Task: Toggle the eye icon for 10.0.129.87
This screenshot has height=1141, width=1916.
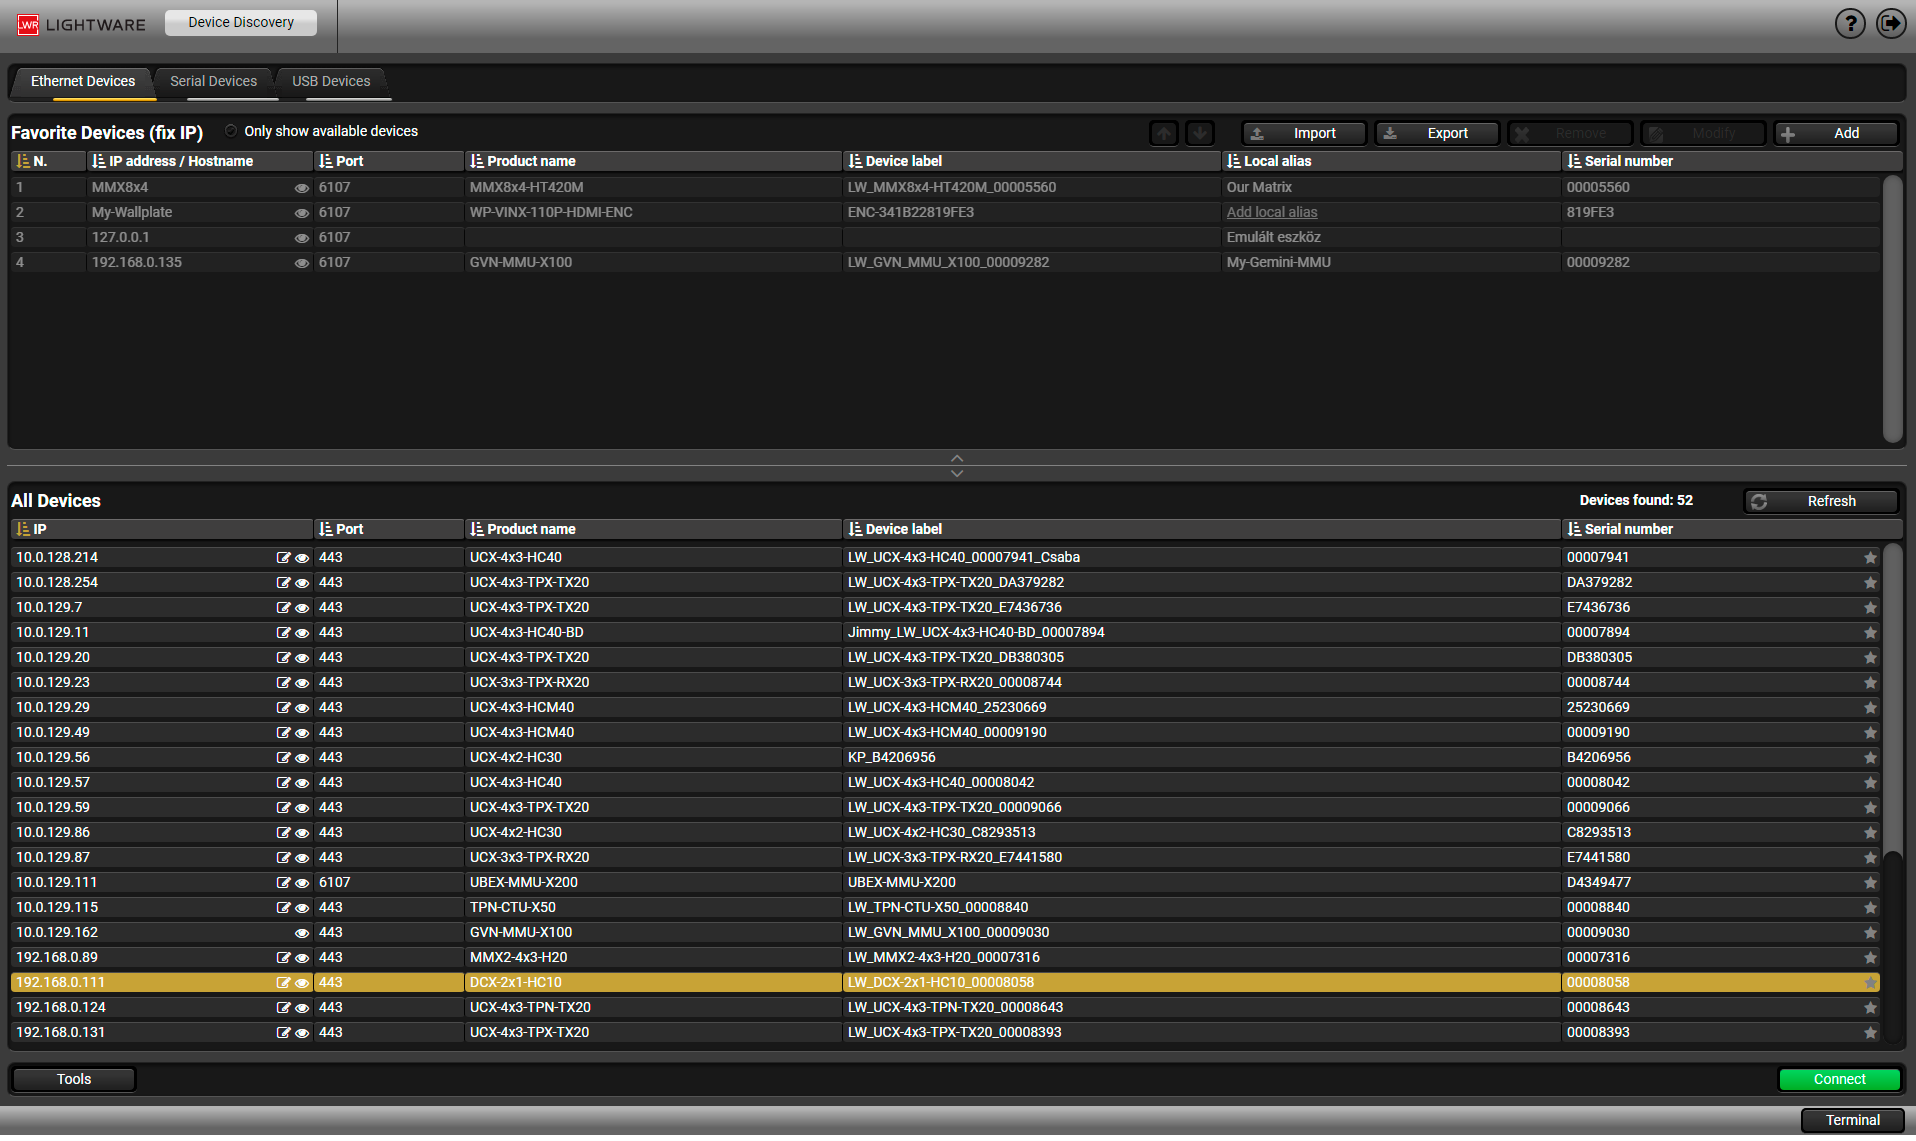Action: pyautogui.click(x=301, y=858)
